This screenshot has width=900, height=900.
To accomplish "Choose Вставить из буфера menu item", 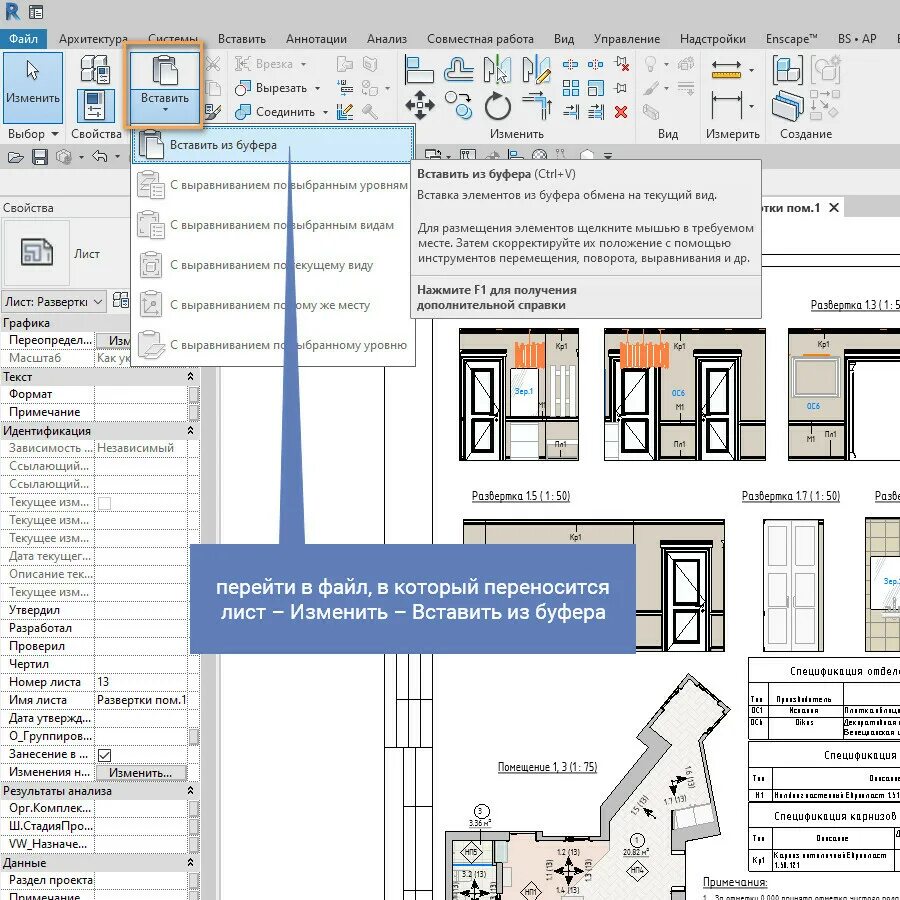I will coord(273,145).
